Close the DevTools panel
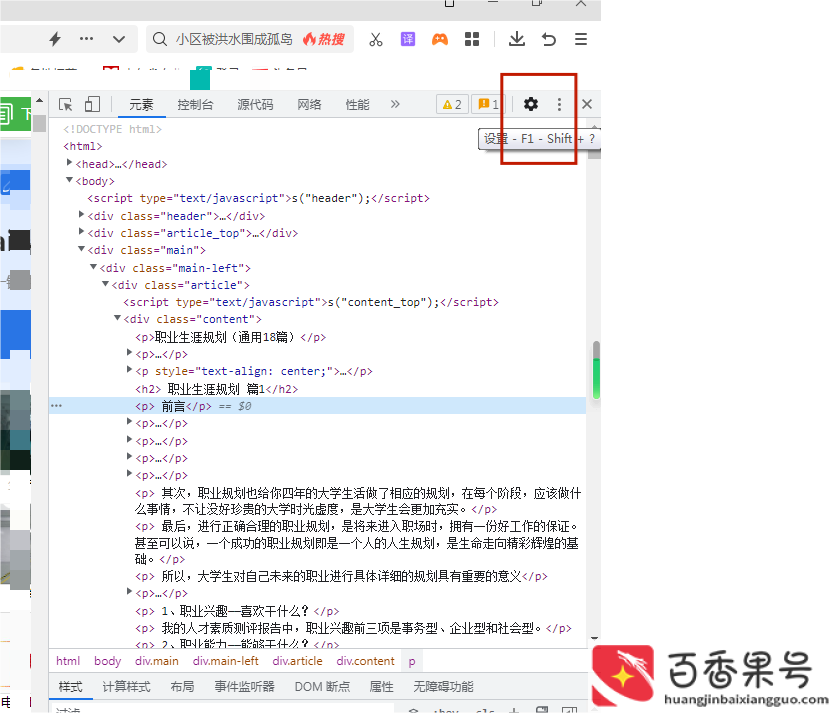 [x=587, y=104]
